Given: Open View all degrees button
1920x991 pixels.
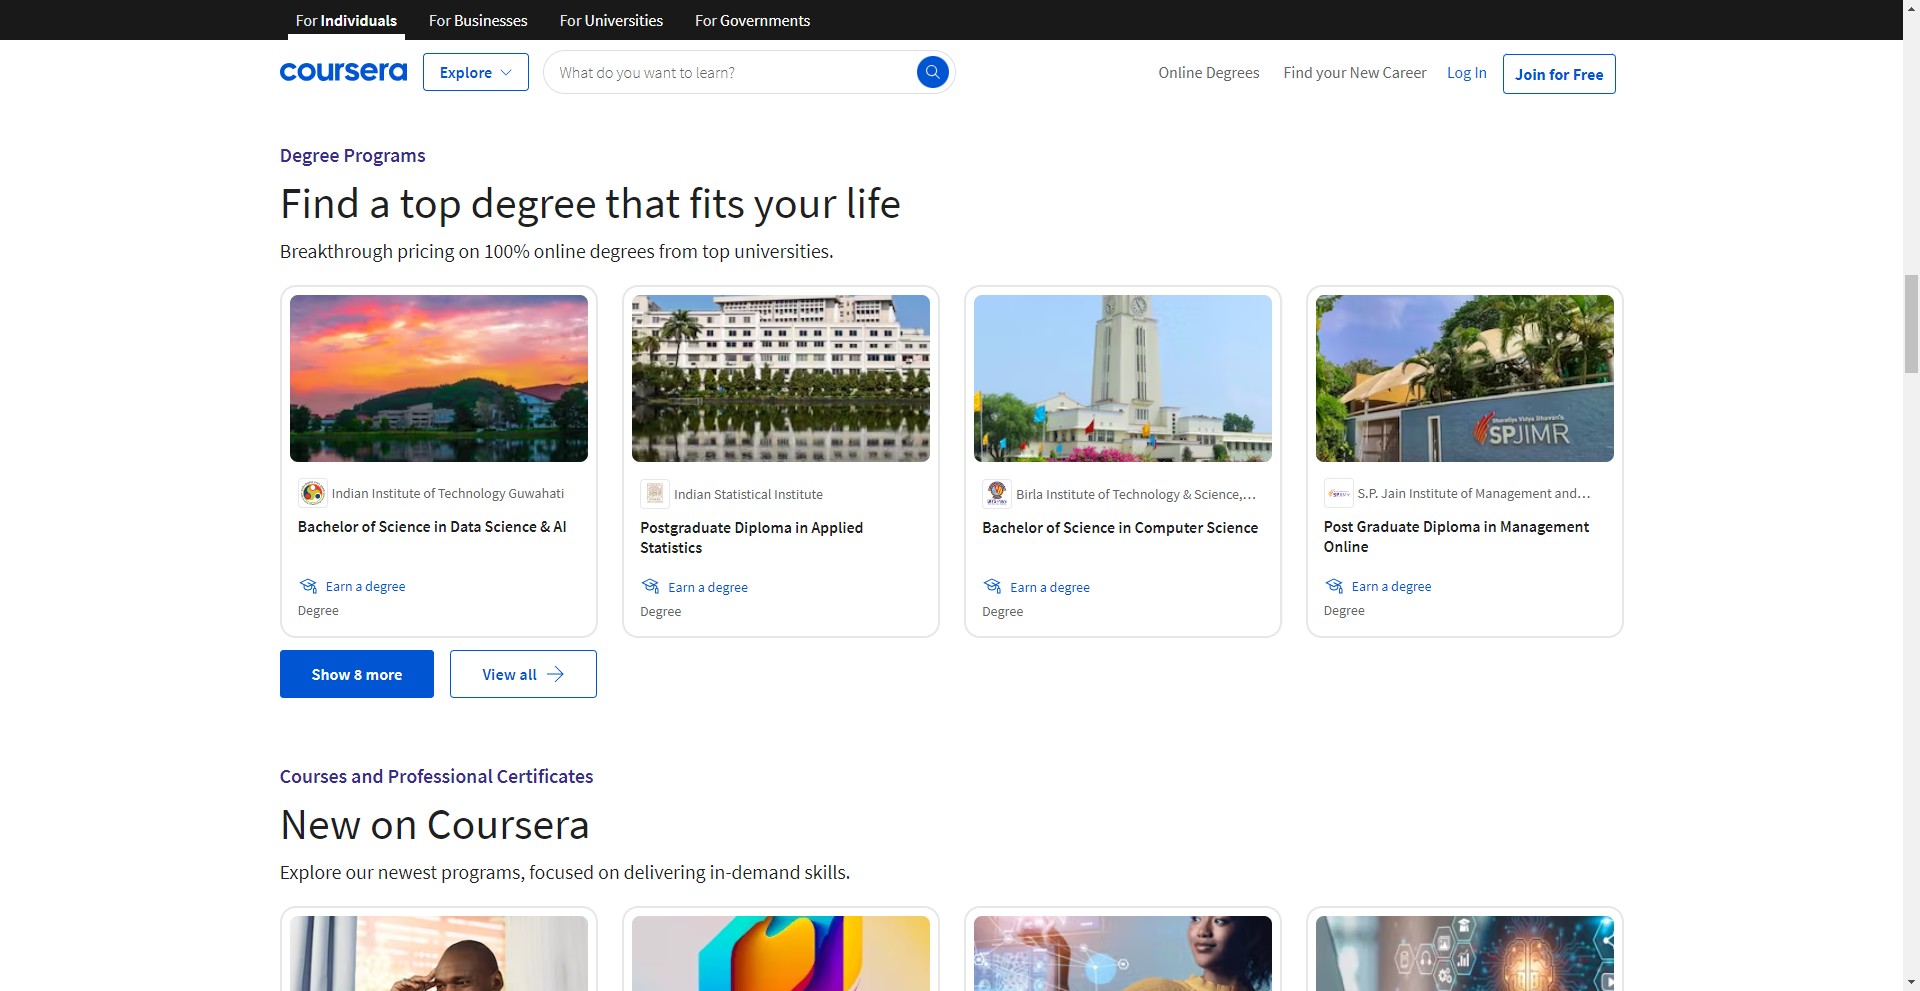Looking at the screenshot, I should (523, 674).
